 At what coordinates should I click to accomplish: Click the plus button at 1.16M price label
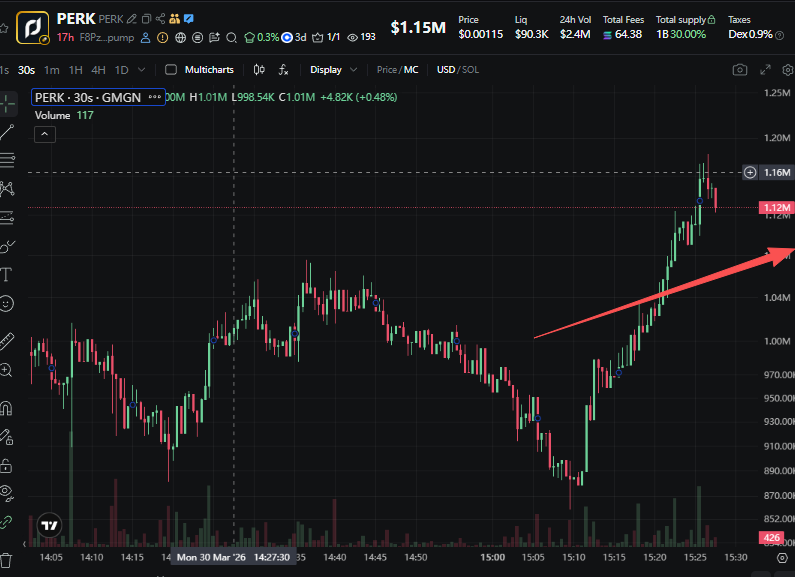click(x=750, y=173)
